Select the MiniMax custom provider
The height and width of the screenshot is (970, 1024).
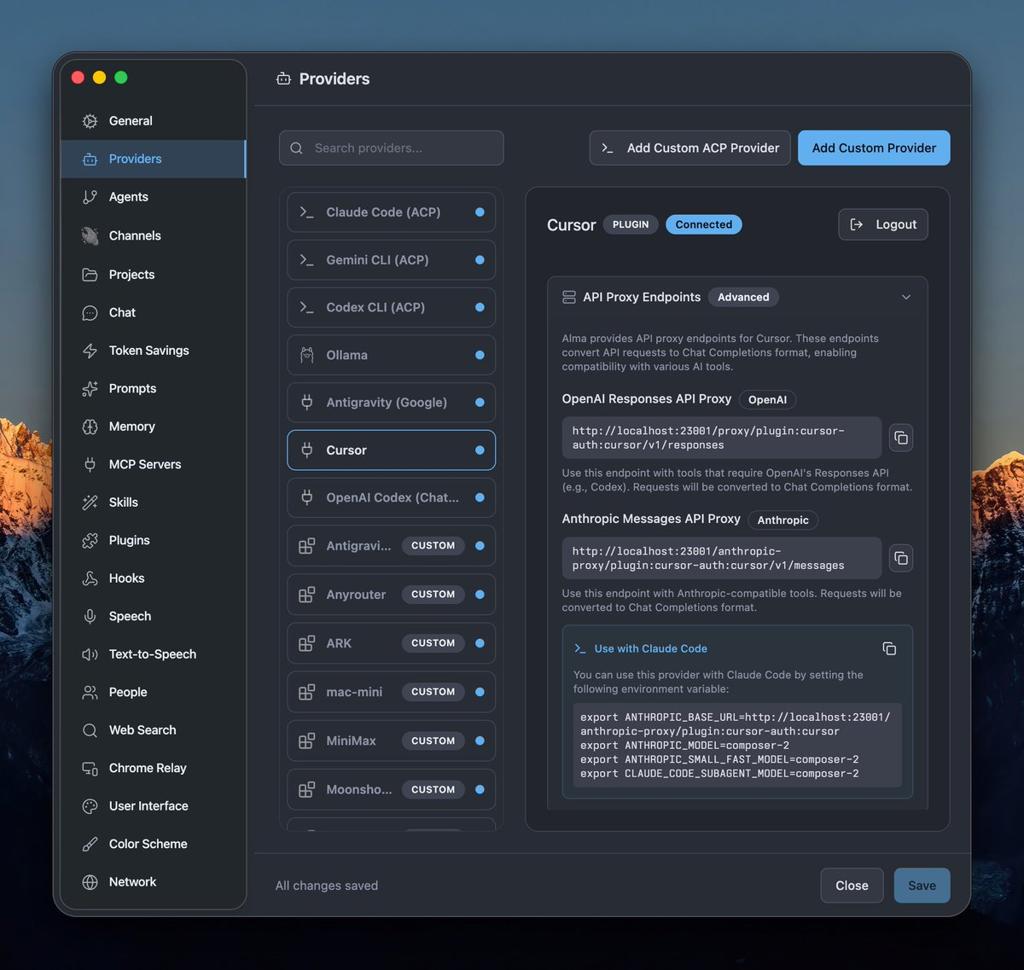pyautogui.click(x=391, y=741)
